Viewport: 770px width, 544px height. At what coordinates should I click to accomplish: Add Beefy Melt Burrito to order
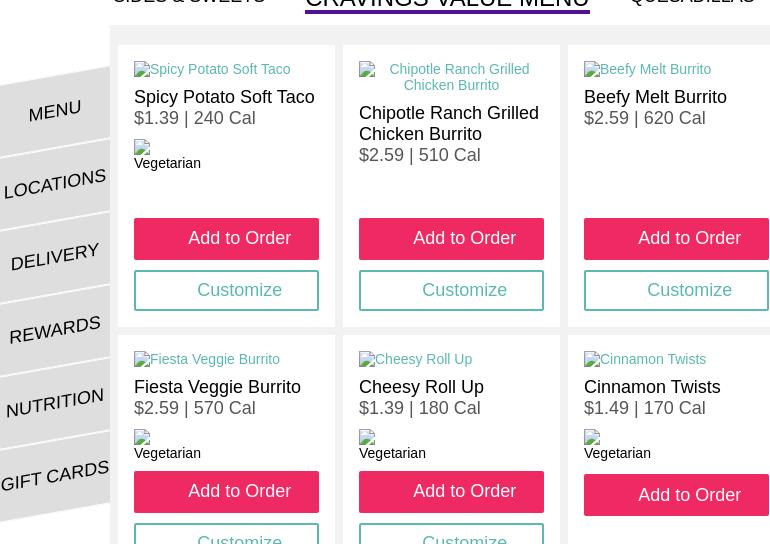[x=676, y=239]
